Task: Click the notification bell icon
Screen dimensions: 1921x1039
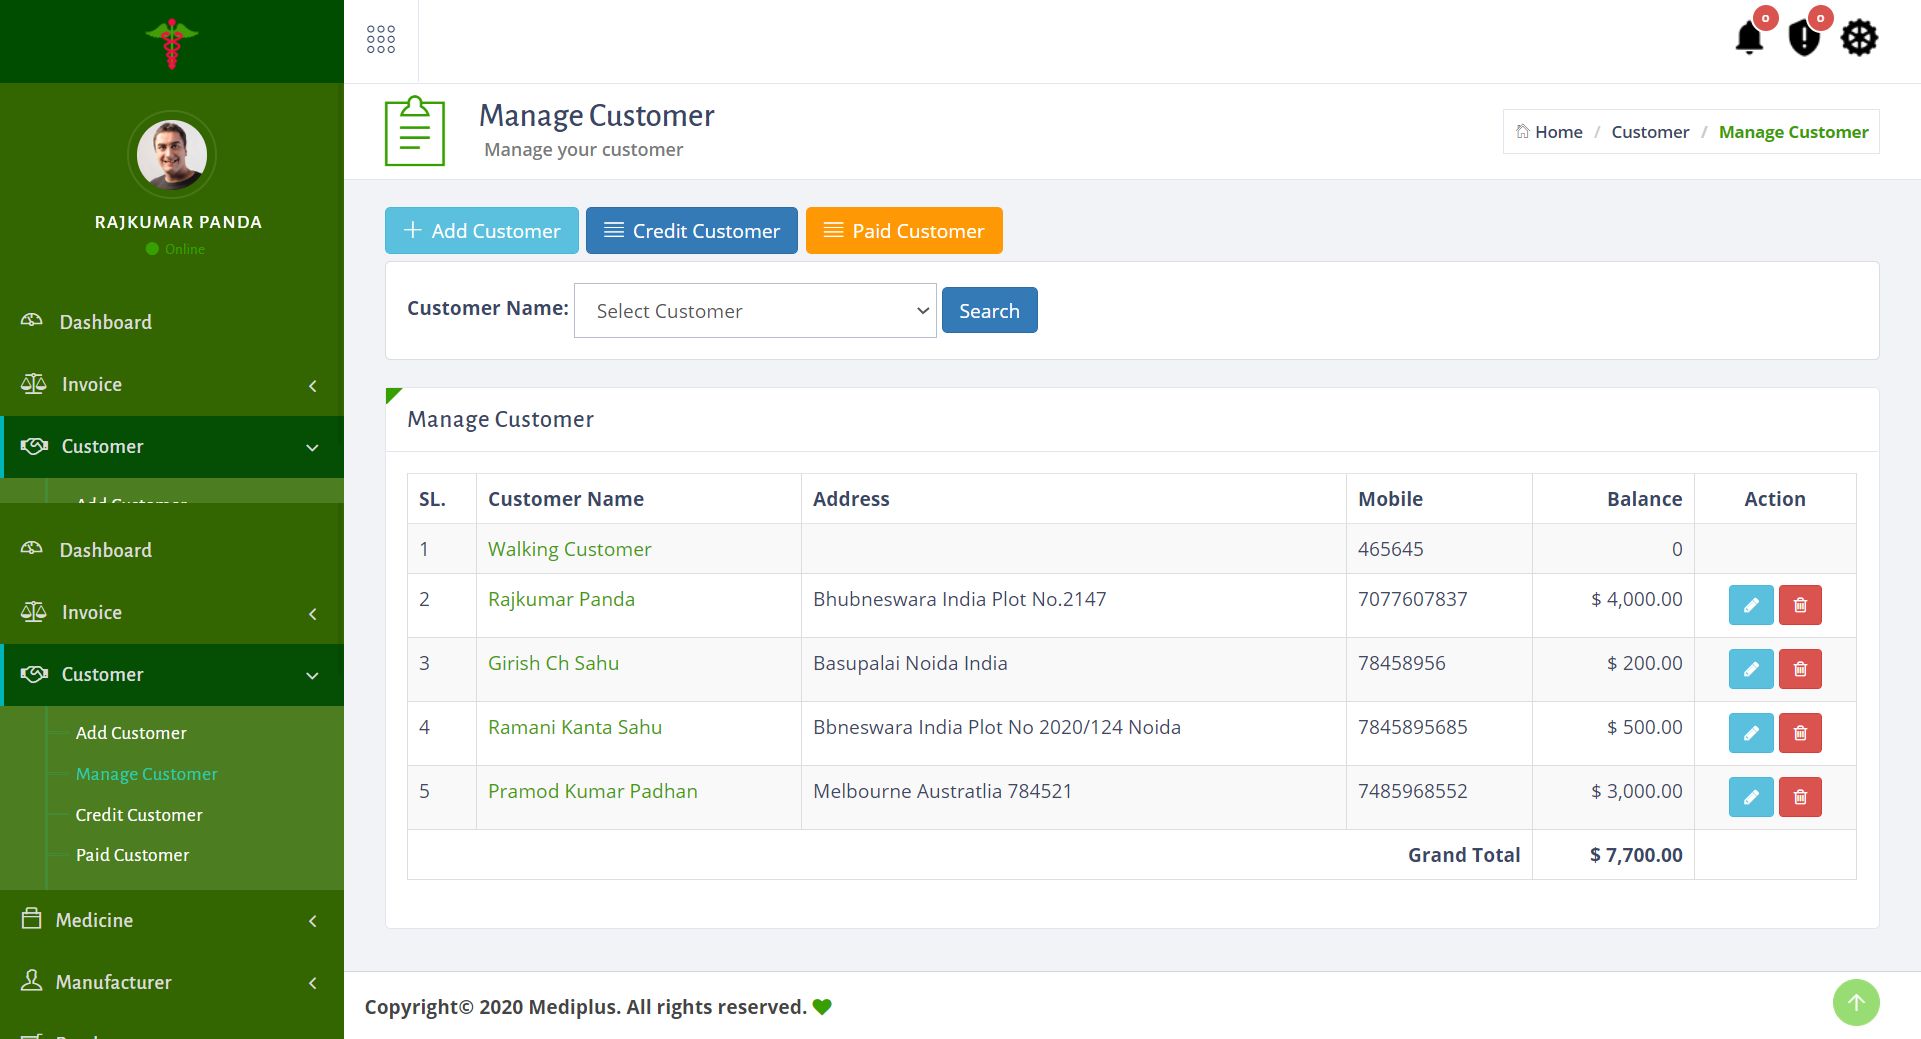Action: (x=1749, y=39)
